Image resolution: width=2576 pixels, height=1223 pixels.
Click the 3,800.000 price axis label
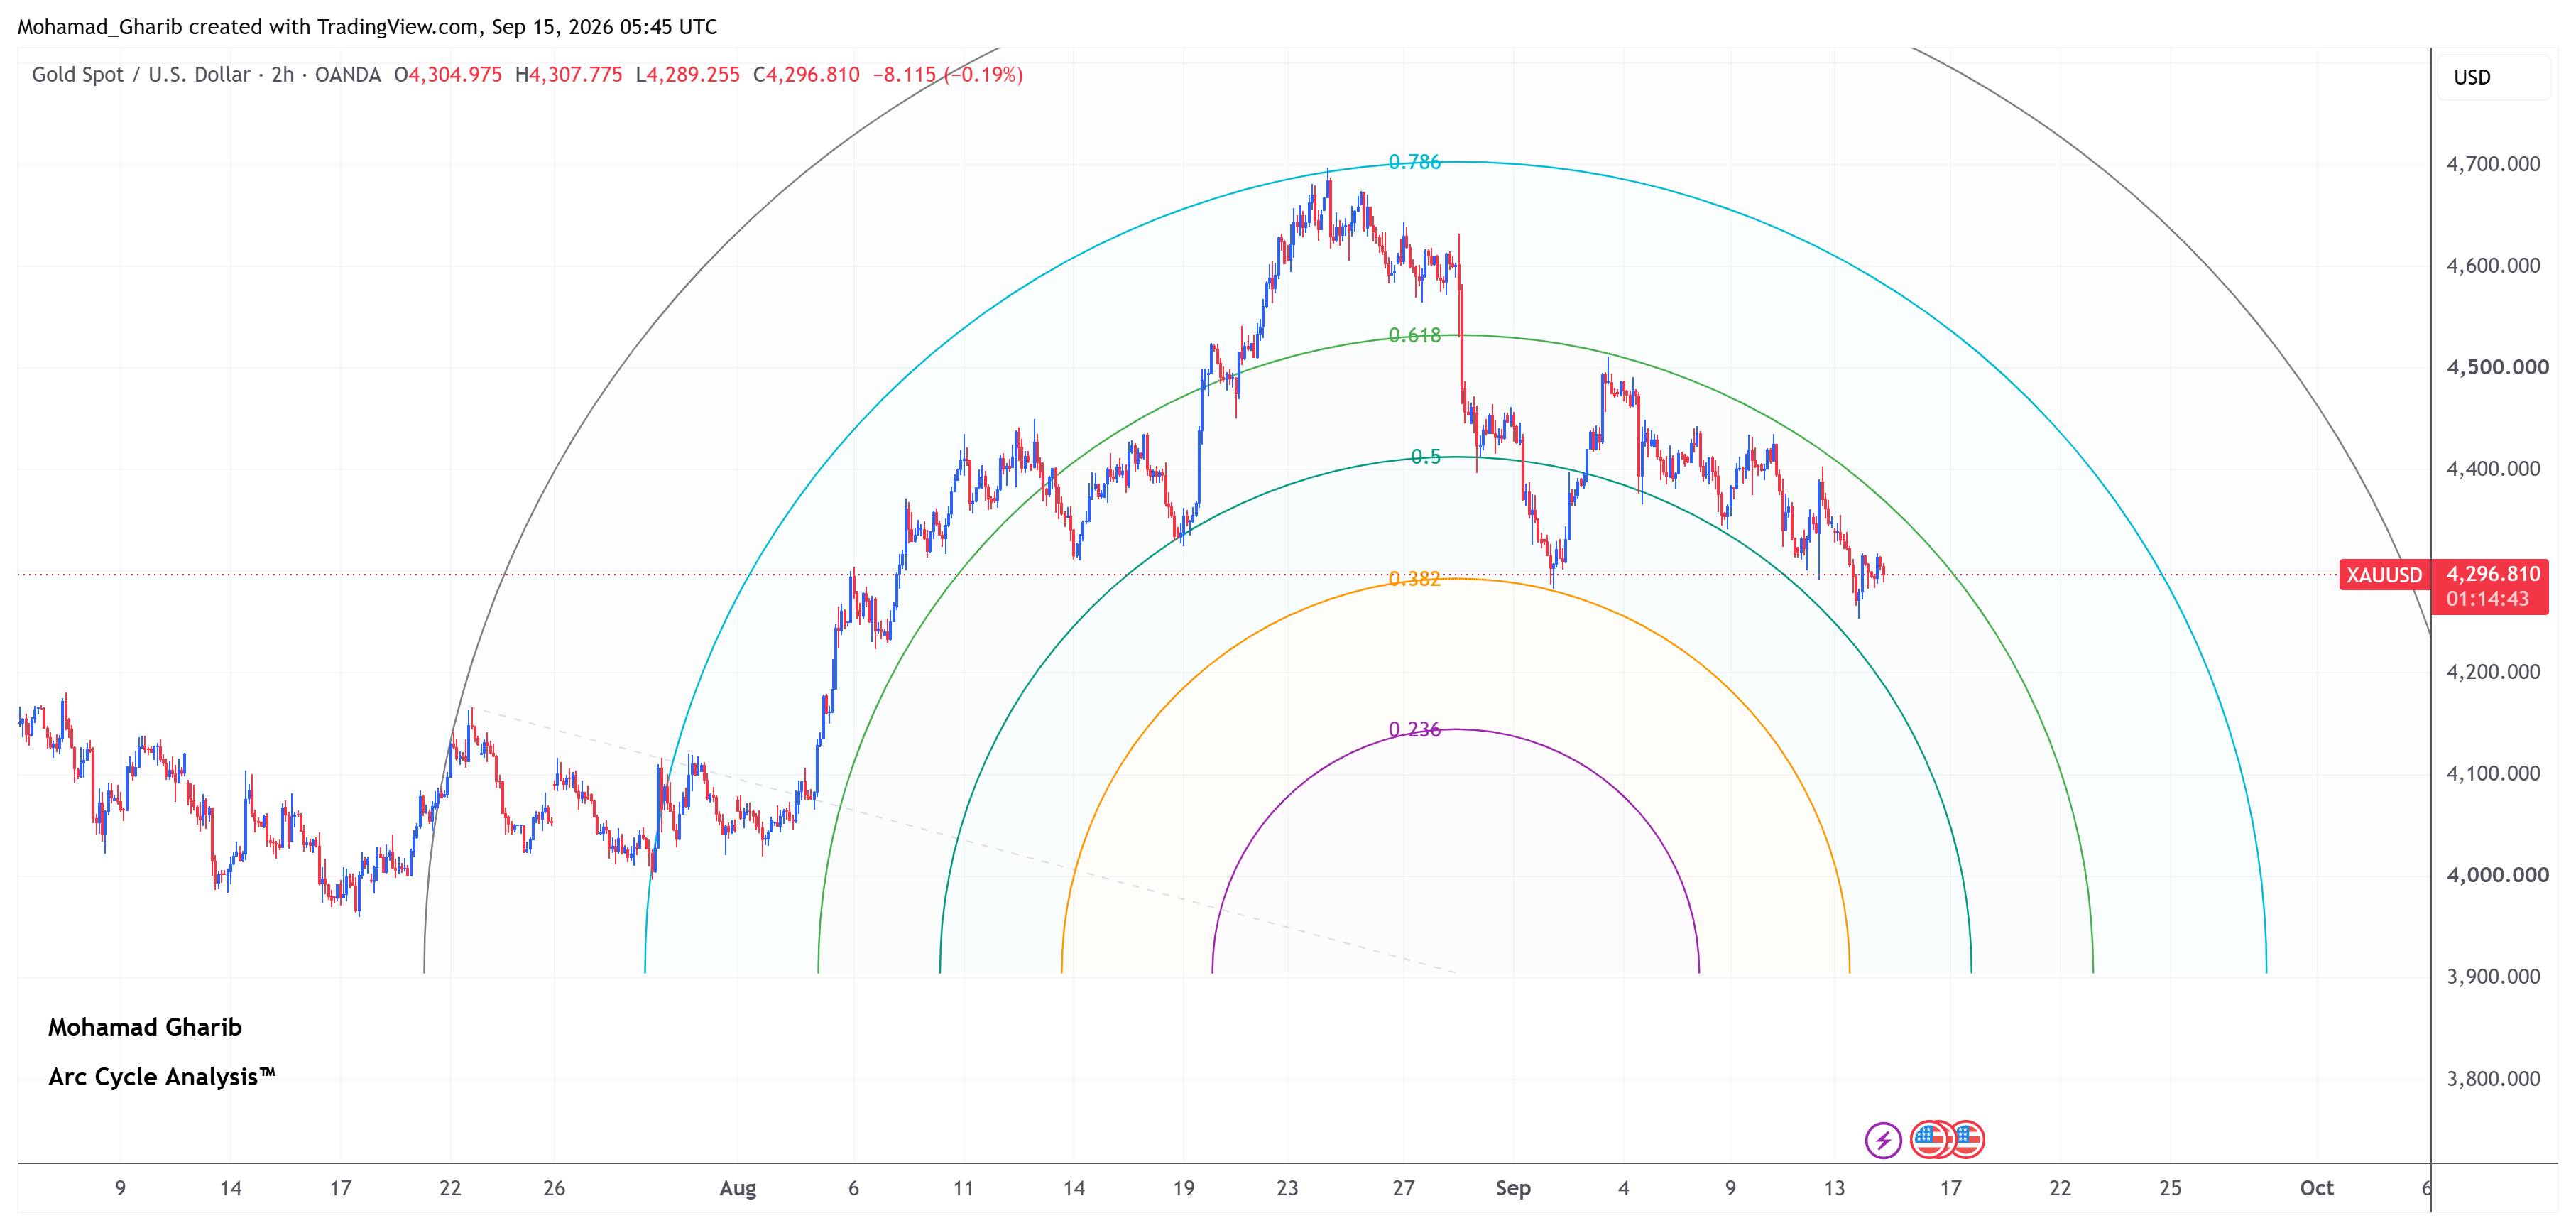tap(2493, 1079)
